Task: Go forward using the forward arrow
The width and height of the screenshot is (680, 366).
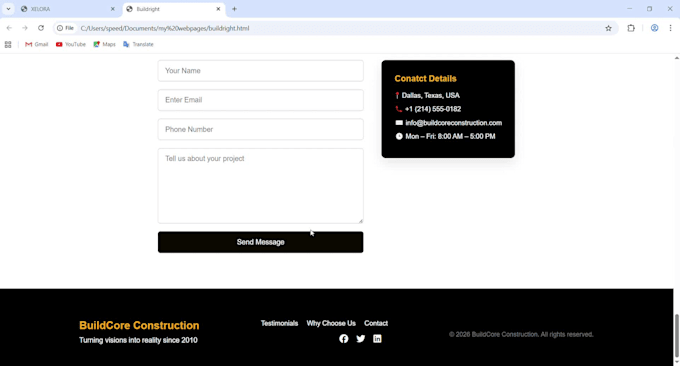Action: click(25, 28)
